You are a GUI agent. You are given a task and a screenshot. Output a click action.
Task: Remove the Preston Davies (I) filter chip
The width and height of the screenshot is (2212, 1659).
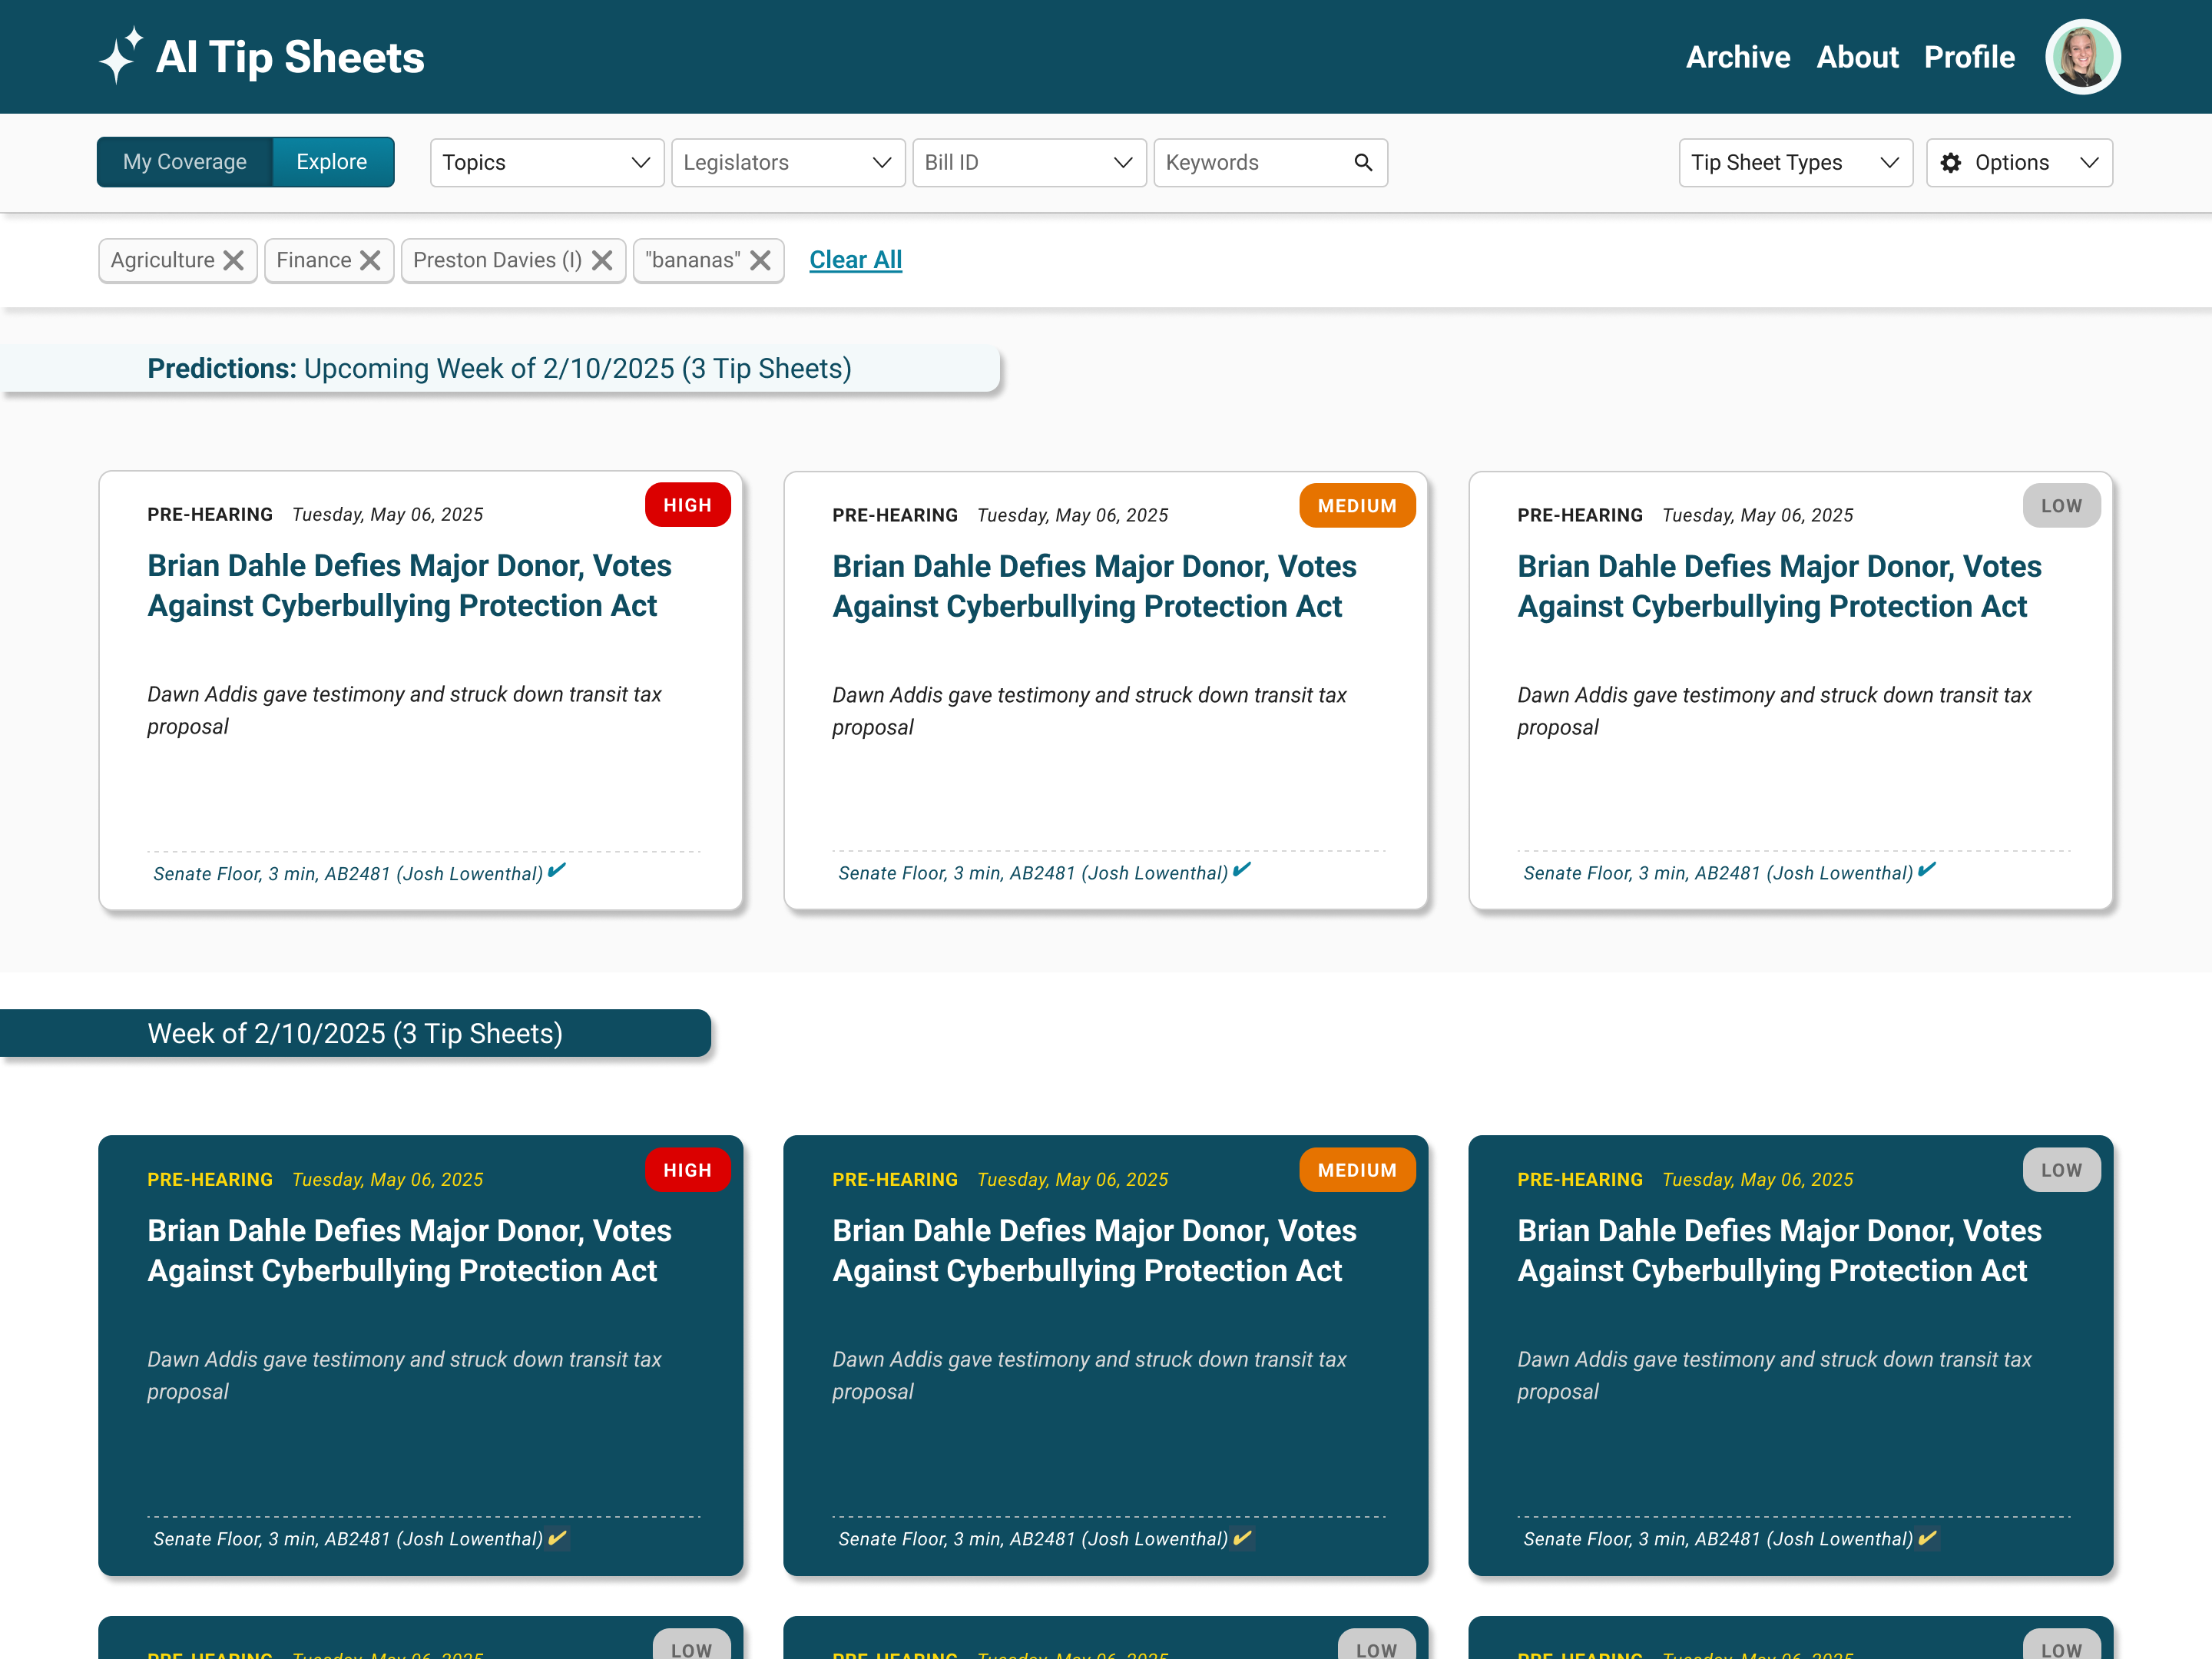pyautogui.click(x=602, y=261)
